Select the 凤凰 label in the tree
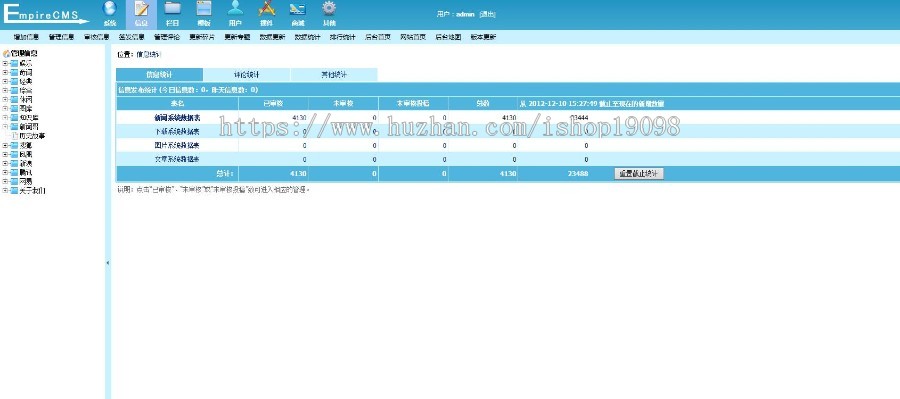This screenshot has height=399, width=900. pyautogui.click(x=26, y=154)
